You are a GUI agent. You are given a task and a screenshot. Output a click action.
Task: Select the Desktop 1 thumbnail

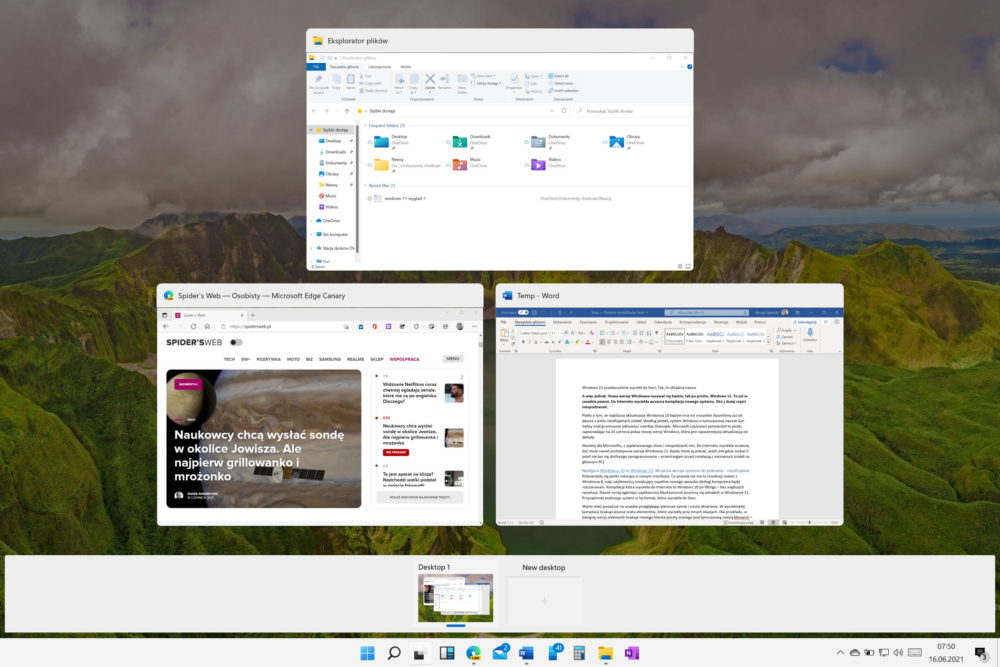pyautogui.click(x=455, y=598)
